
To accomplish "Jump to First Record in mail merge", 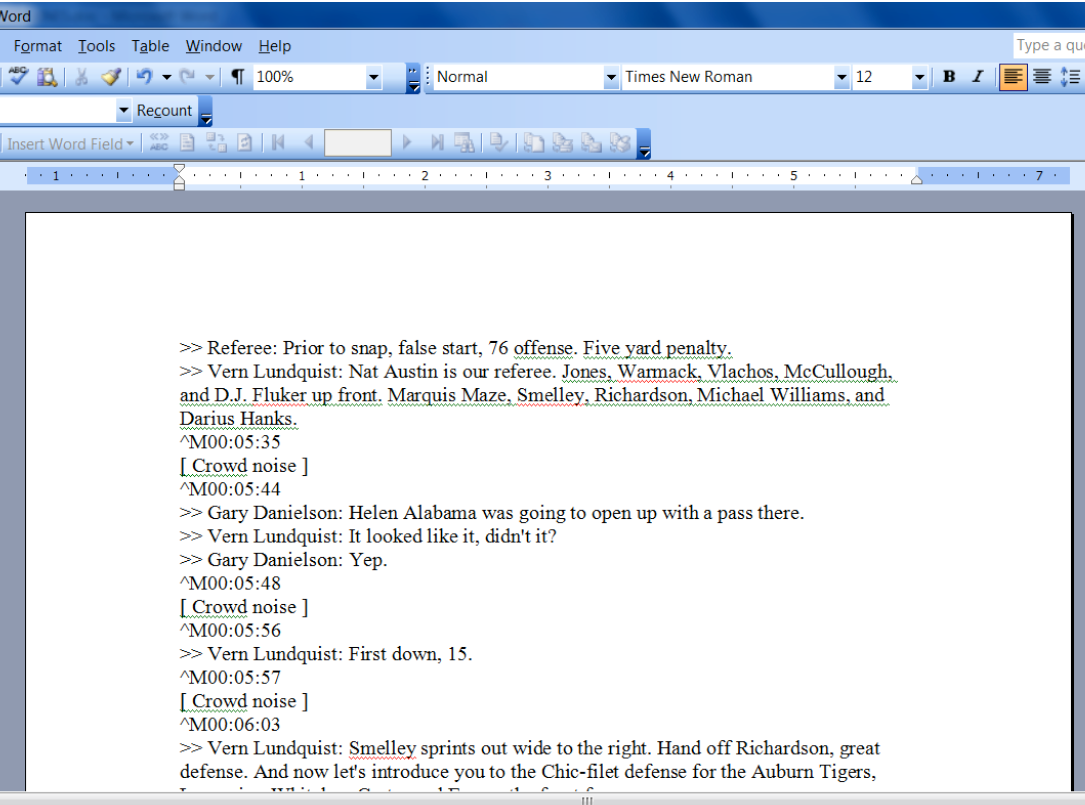I will click(x=279, y=143).
